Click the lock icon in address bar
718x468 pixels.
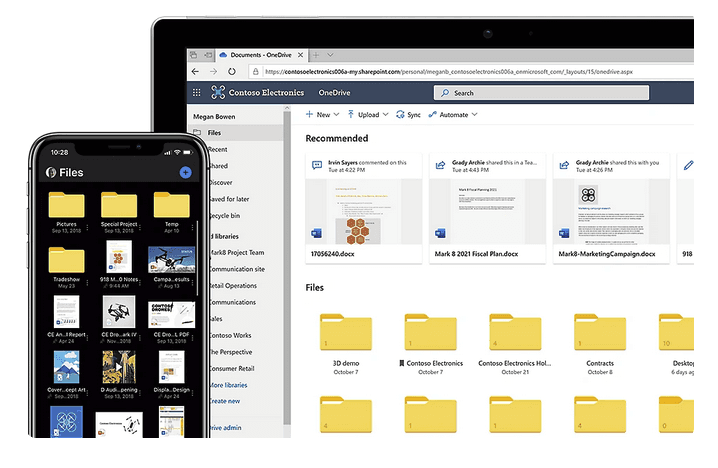pyautogui.click(x=256, y=71)
